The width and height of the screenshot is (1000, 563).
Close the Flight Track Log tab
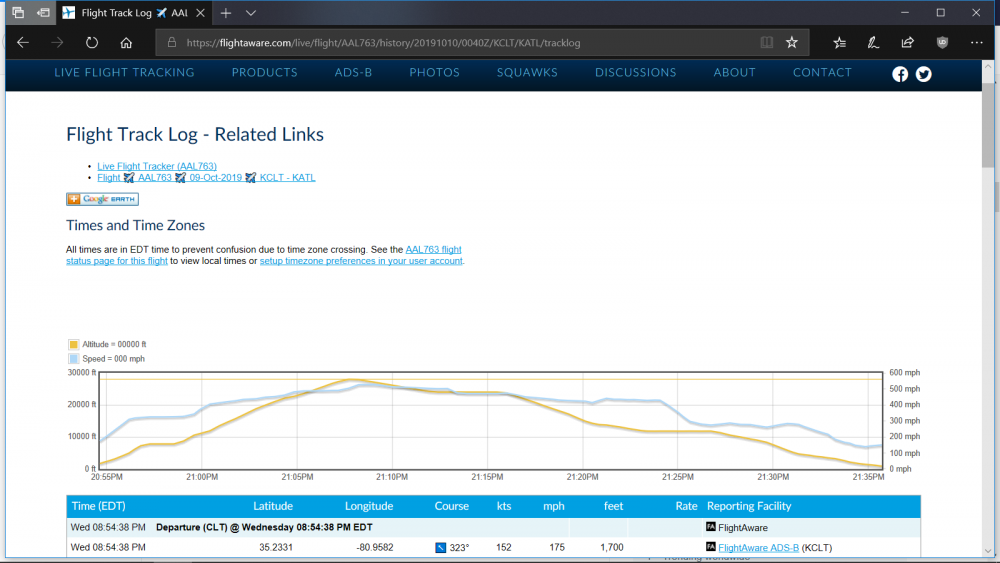tap(200, 13)
